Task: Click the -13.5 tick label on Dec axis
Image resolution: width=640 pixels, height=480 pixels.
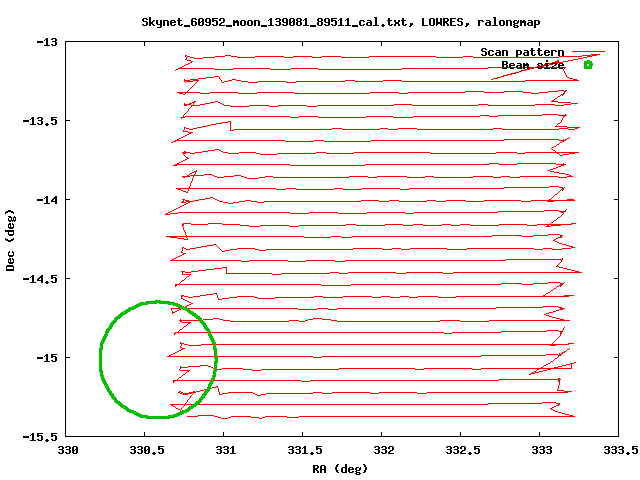Action: [x=41, y=121]
